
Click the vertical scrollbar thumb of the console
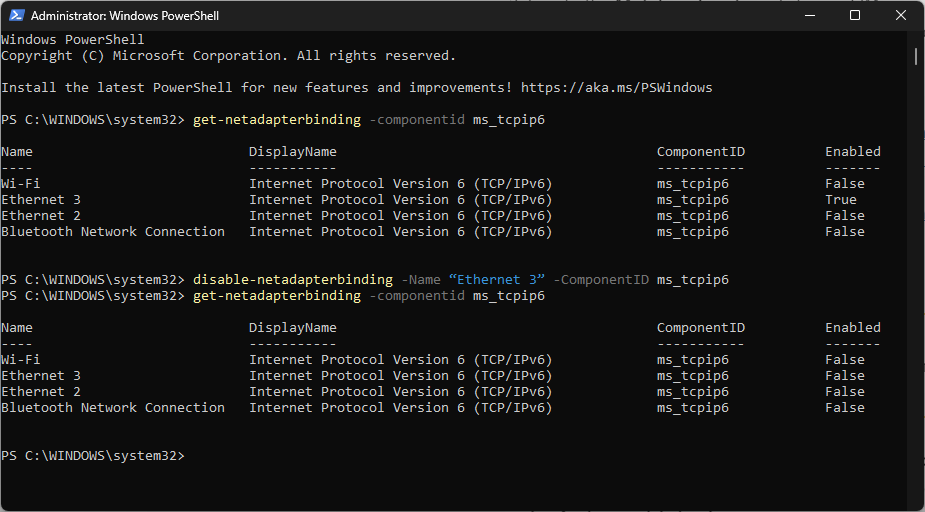[916, 57]
